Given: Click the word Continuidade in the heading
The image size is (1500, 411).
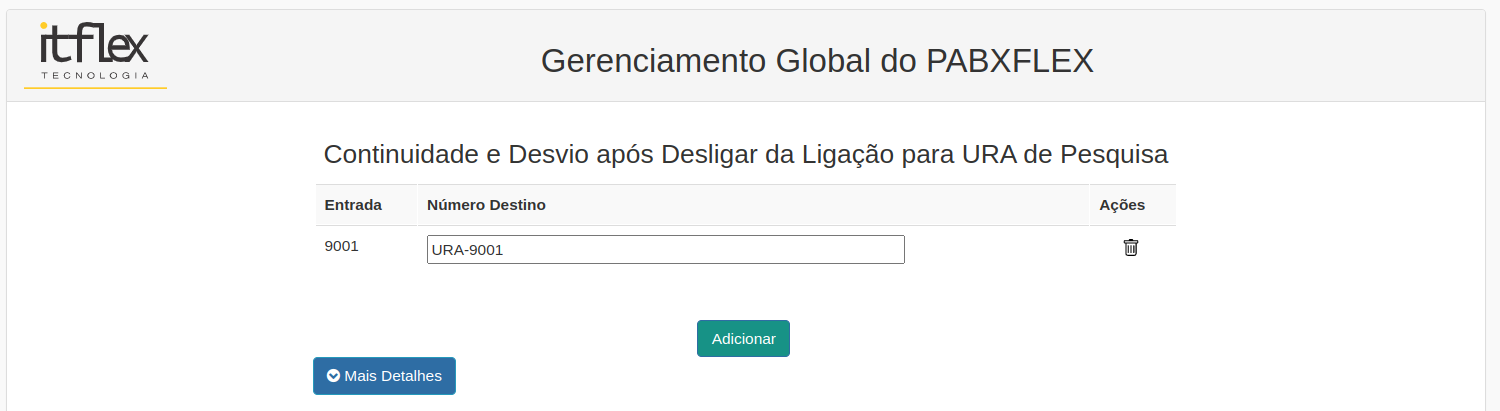Looking at the screenshot, I should (x=401, y=155).
